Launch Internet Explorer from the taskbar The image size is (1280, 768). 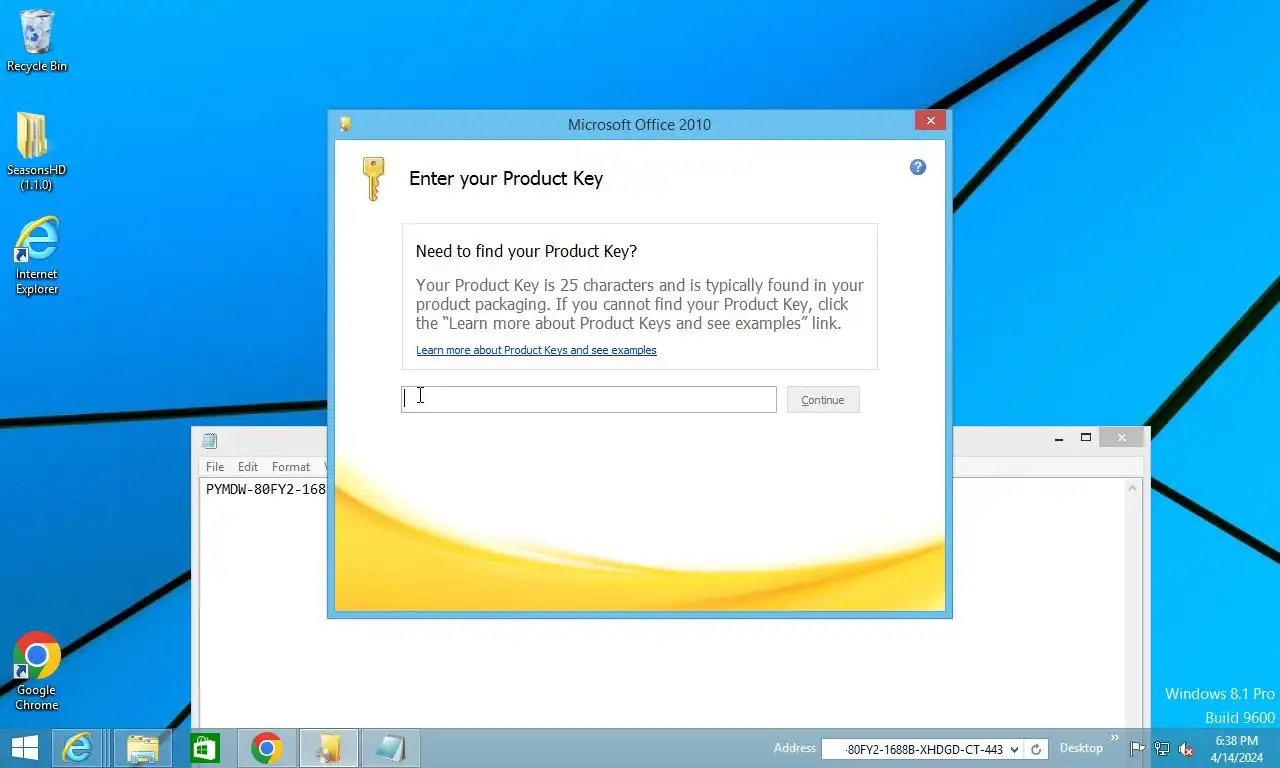[x=77, y=748]
